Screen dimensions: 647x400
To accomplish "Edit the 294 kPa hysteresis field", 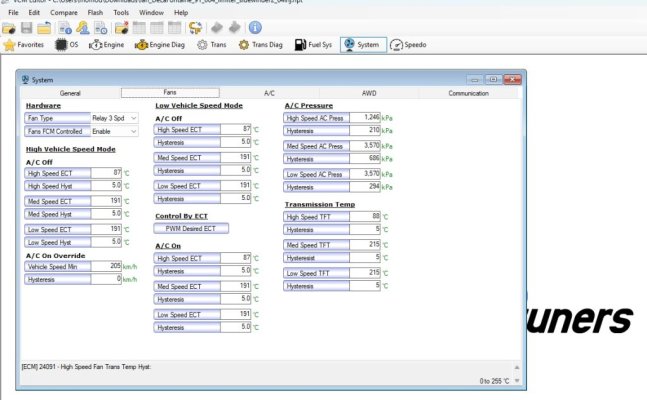I will [x=365, y=187].
